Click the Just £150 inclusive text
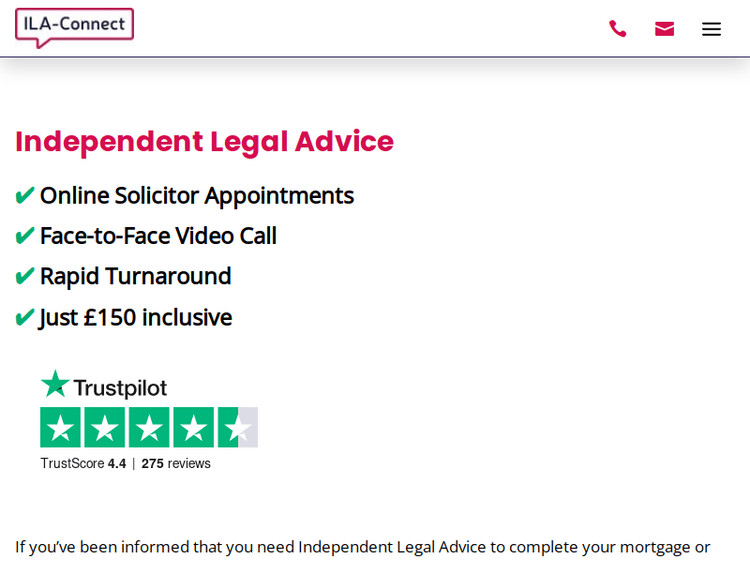The image size is (750, 563). click(135, 317)
